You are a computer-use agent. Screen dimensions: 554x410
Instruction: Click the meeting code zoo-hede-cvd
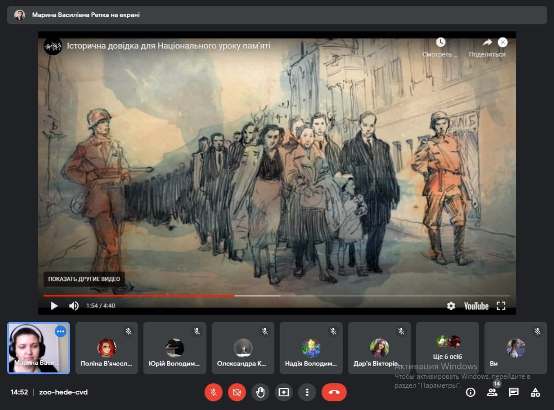coord(63,392)
